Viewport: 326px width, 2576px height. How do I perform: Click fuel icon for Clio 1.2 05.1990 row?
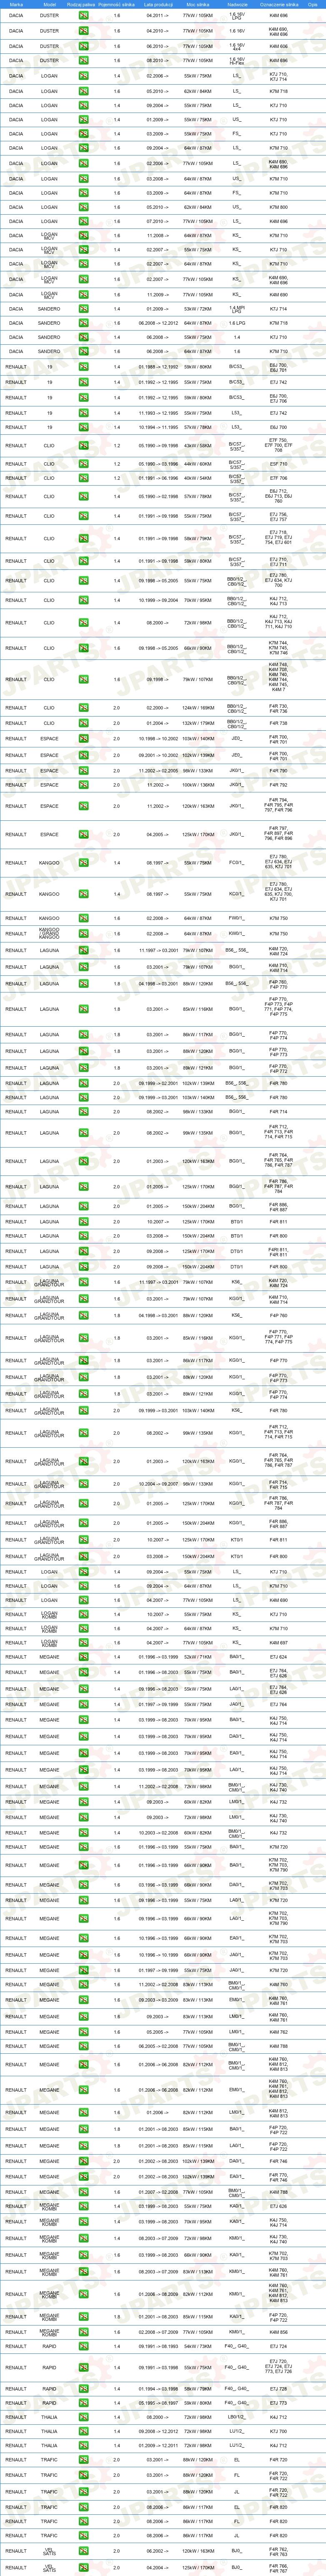coord(84,446)
